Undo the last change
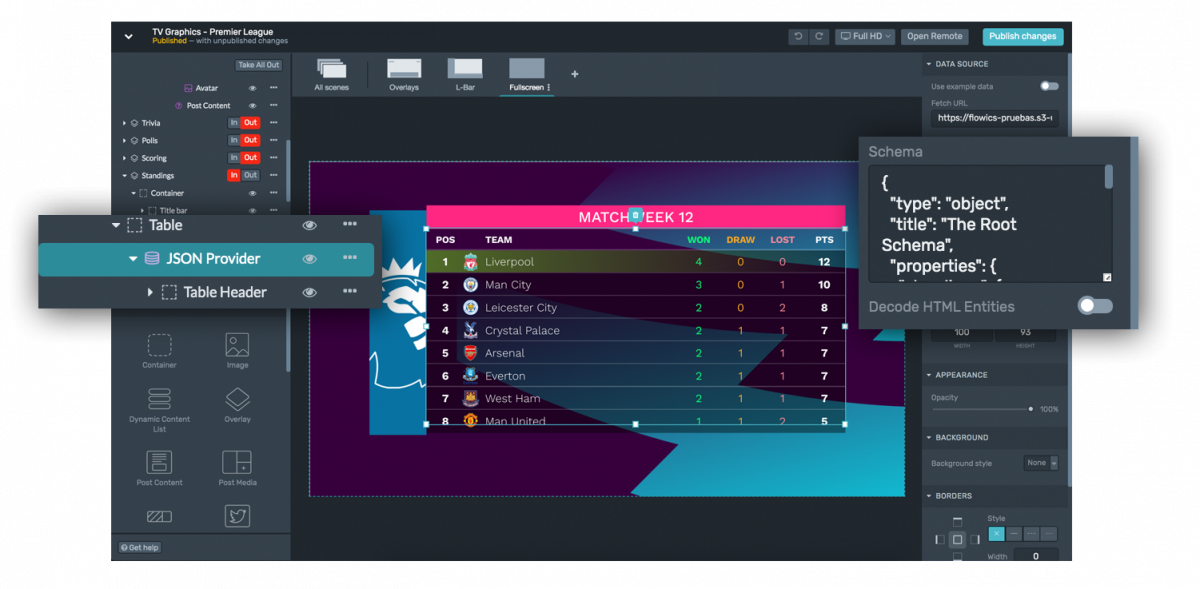This screenshot has width=1200, height=589. pos(798,36)
